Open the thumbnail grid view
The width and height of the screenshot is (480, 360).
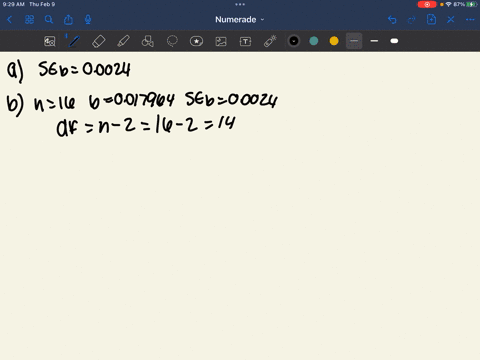point(29,20)
